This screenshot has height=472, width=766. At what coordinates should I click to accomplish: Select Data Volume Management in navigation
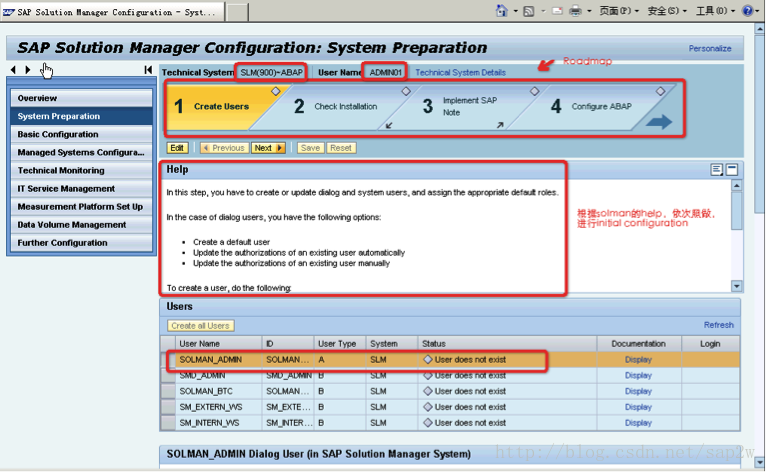coord(81,225)
